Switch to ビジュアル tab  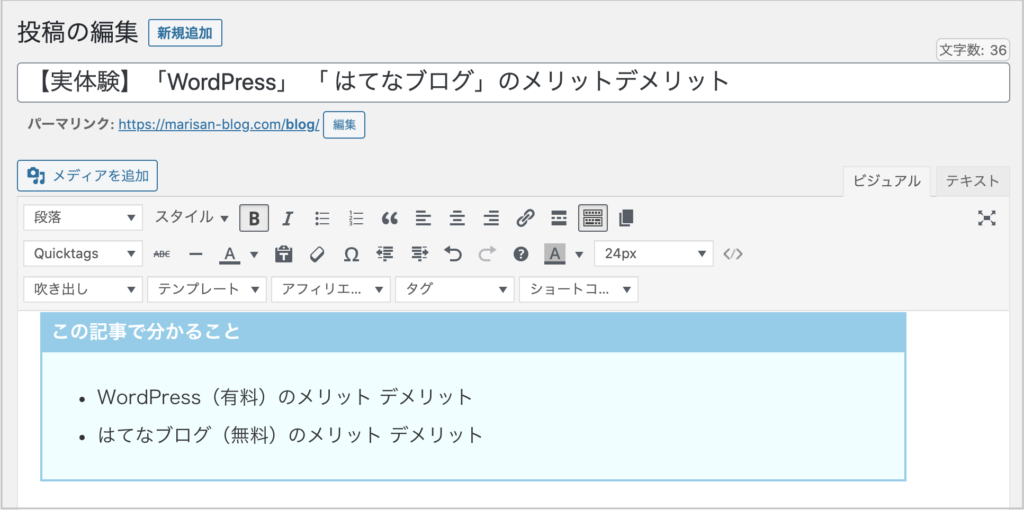click(887, 181)
